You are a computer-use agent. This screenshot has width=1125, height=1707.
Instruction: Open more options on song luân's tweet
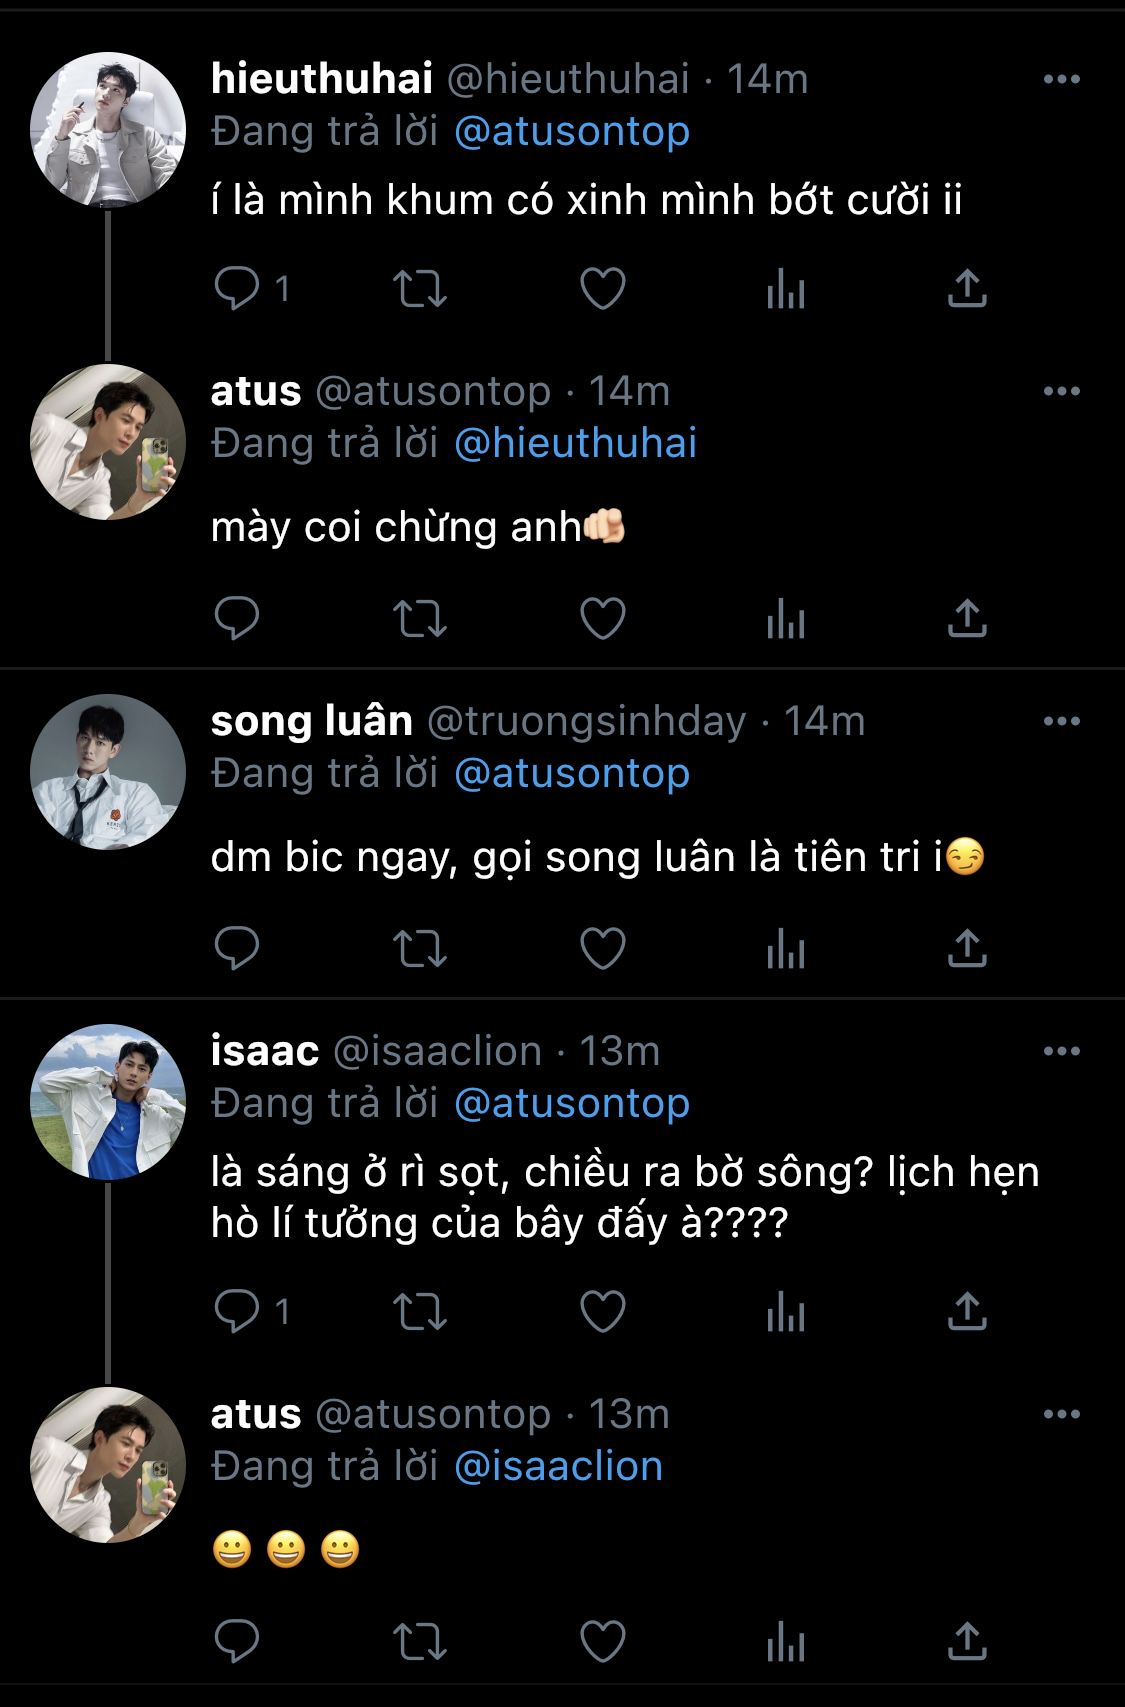(1061, 721)
